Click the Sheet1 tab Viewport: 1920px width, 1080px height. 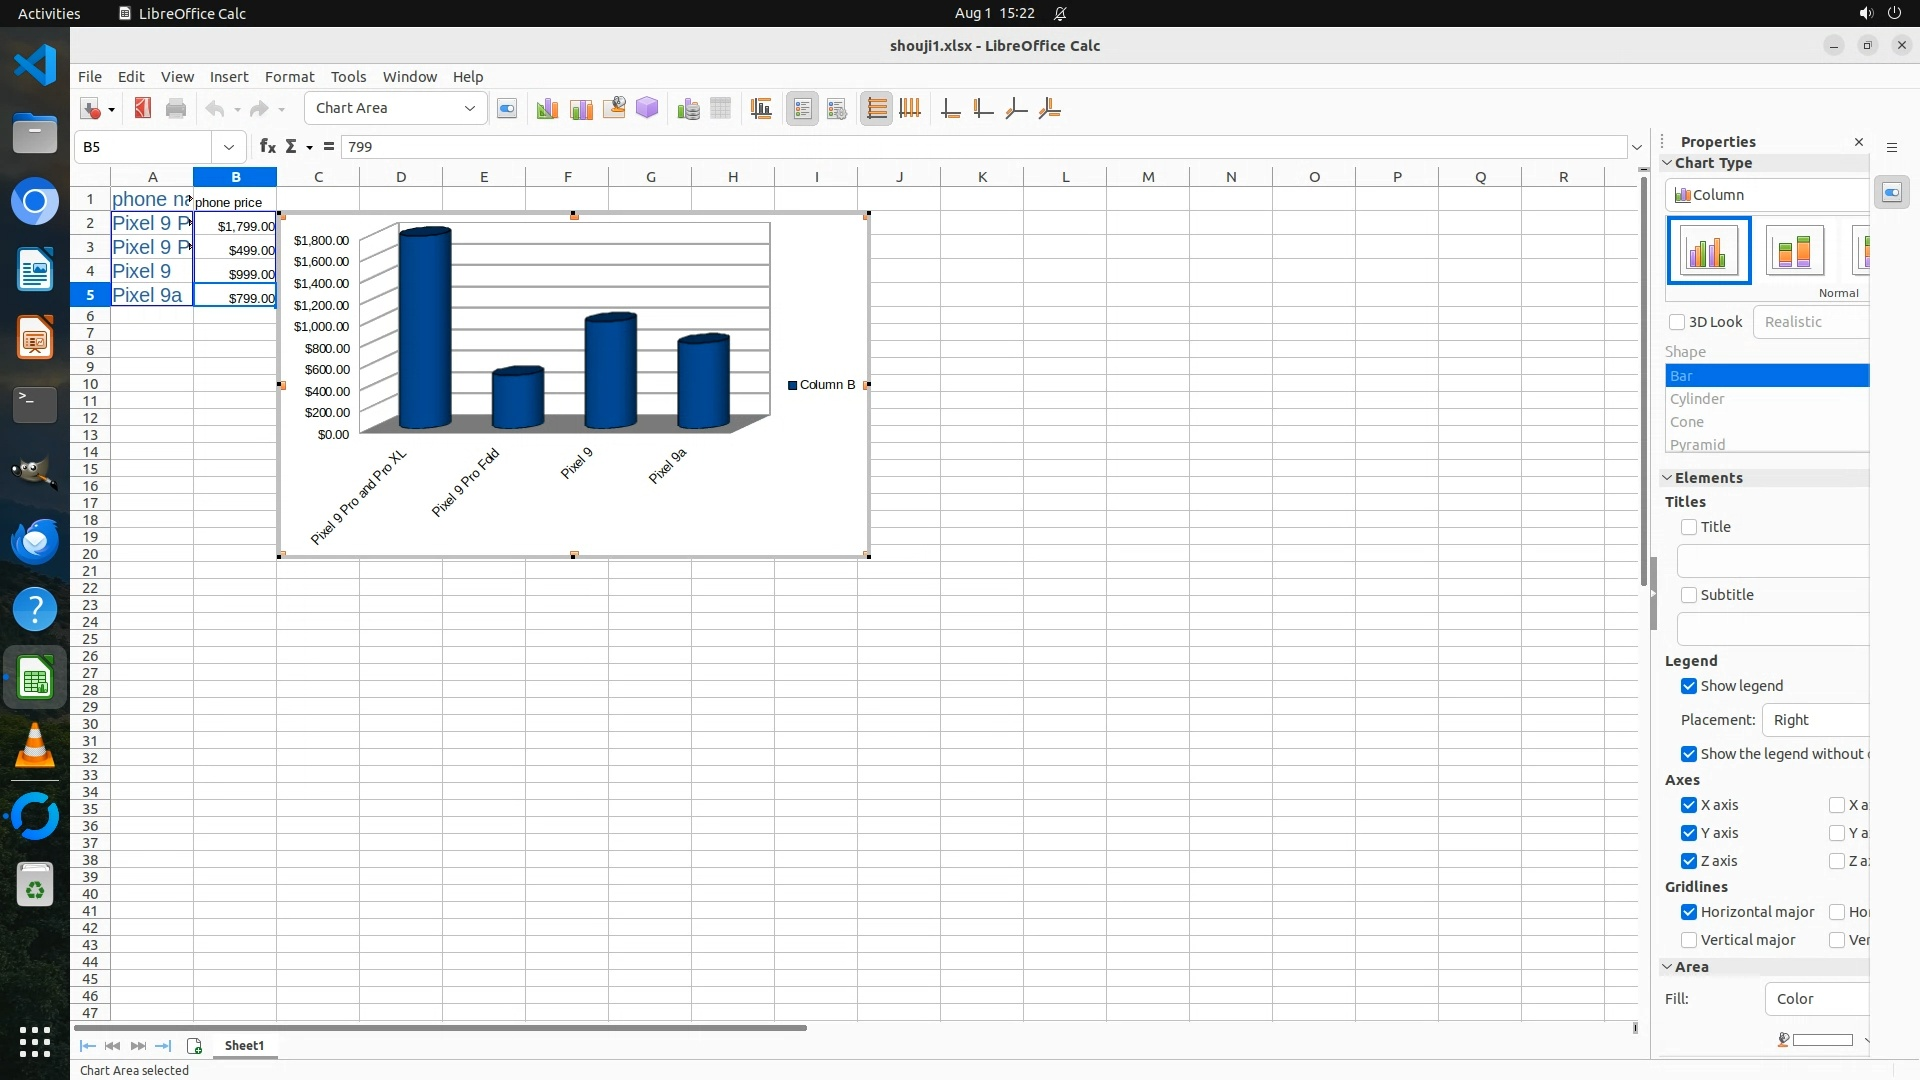point(244,1045)
